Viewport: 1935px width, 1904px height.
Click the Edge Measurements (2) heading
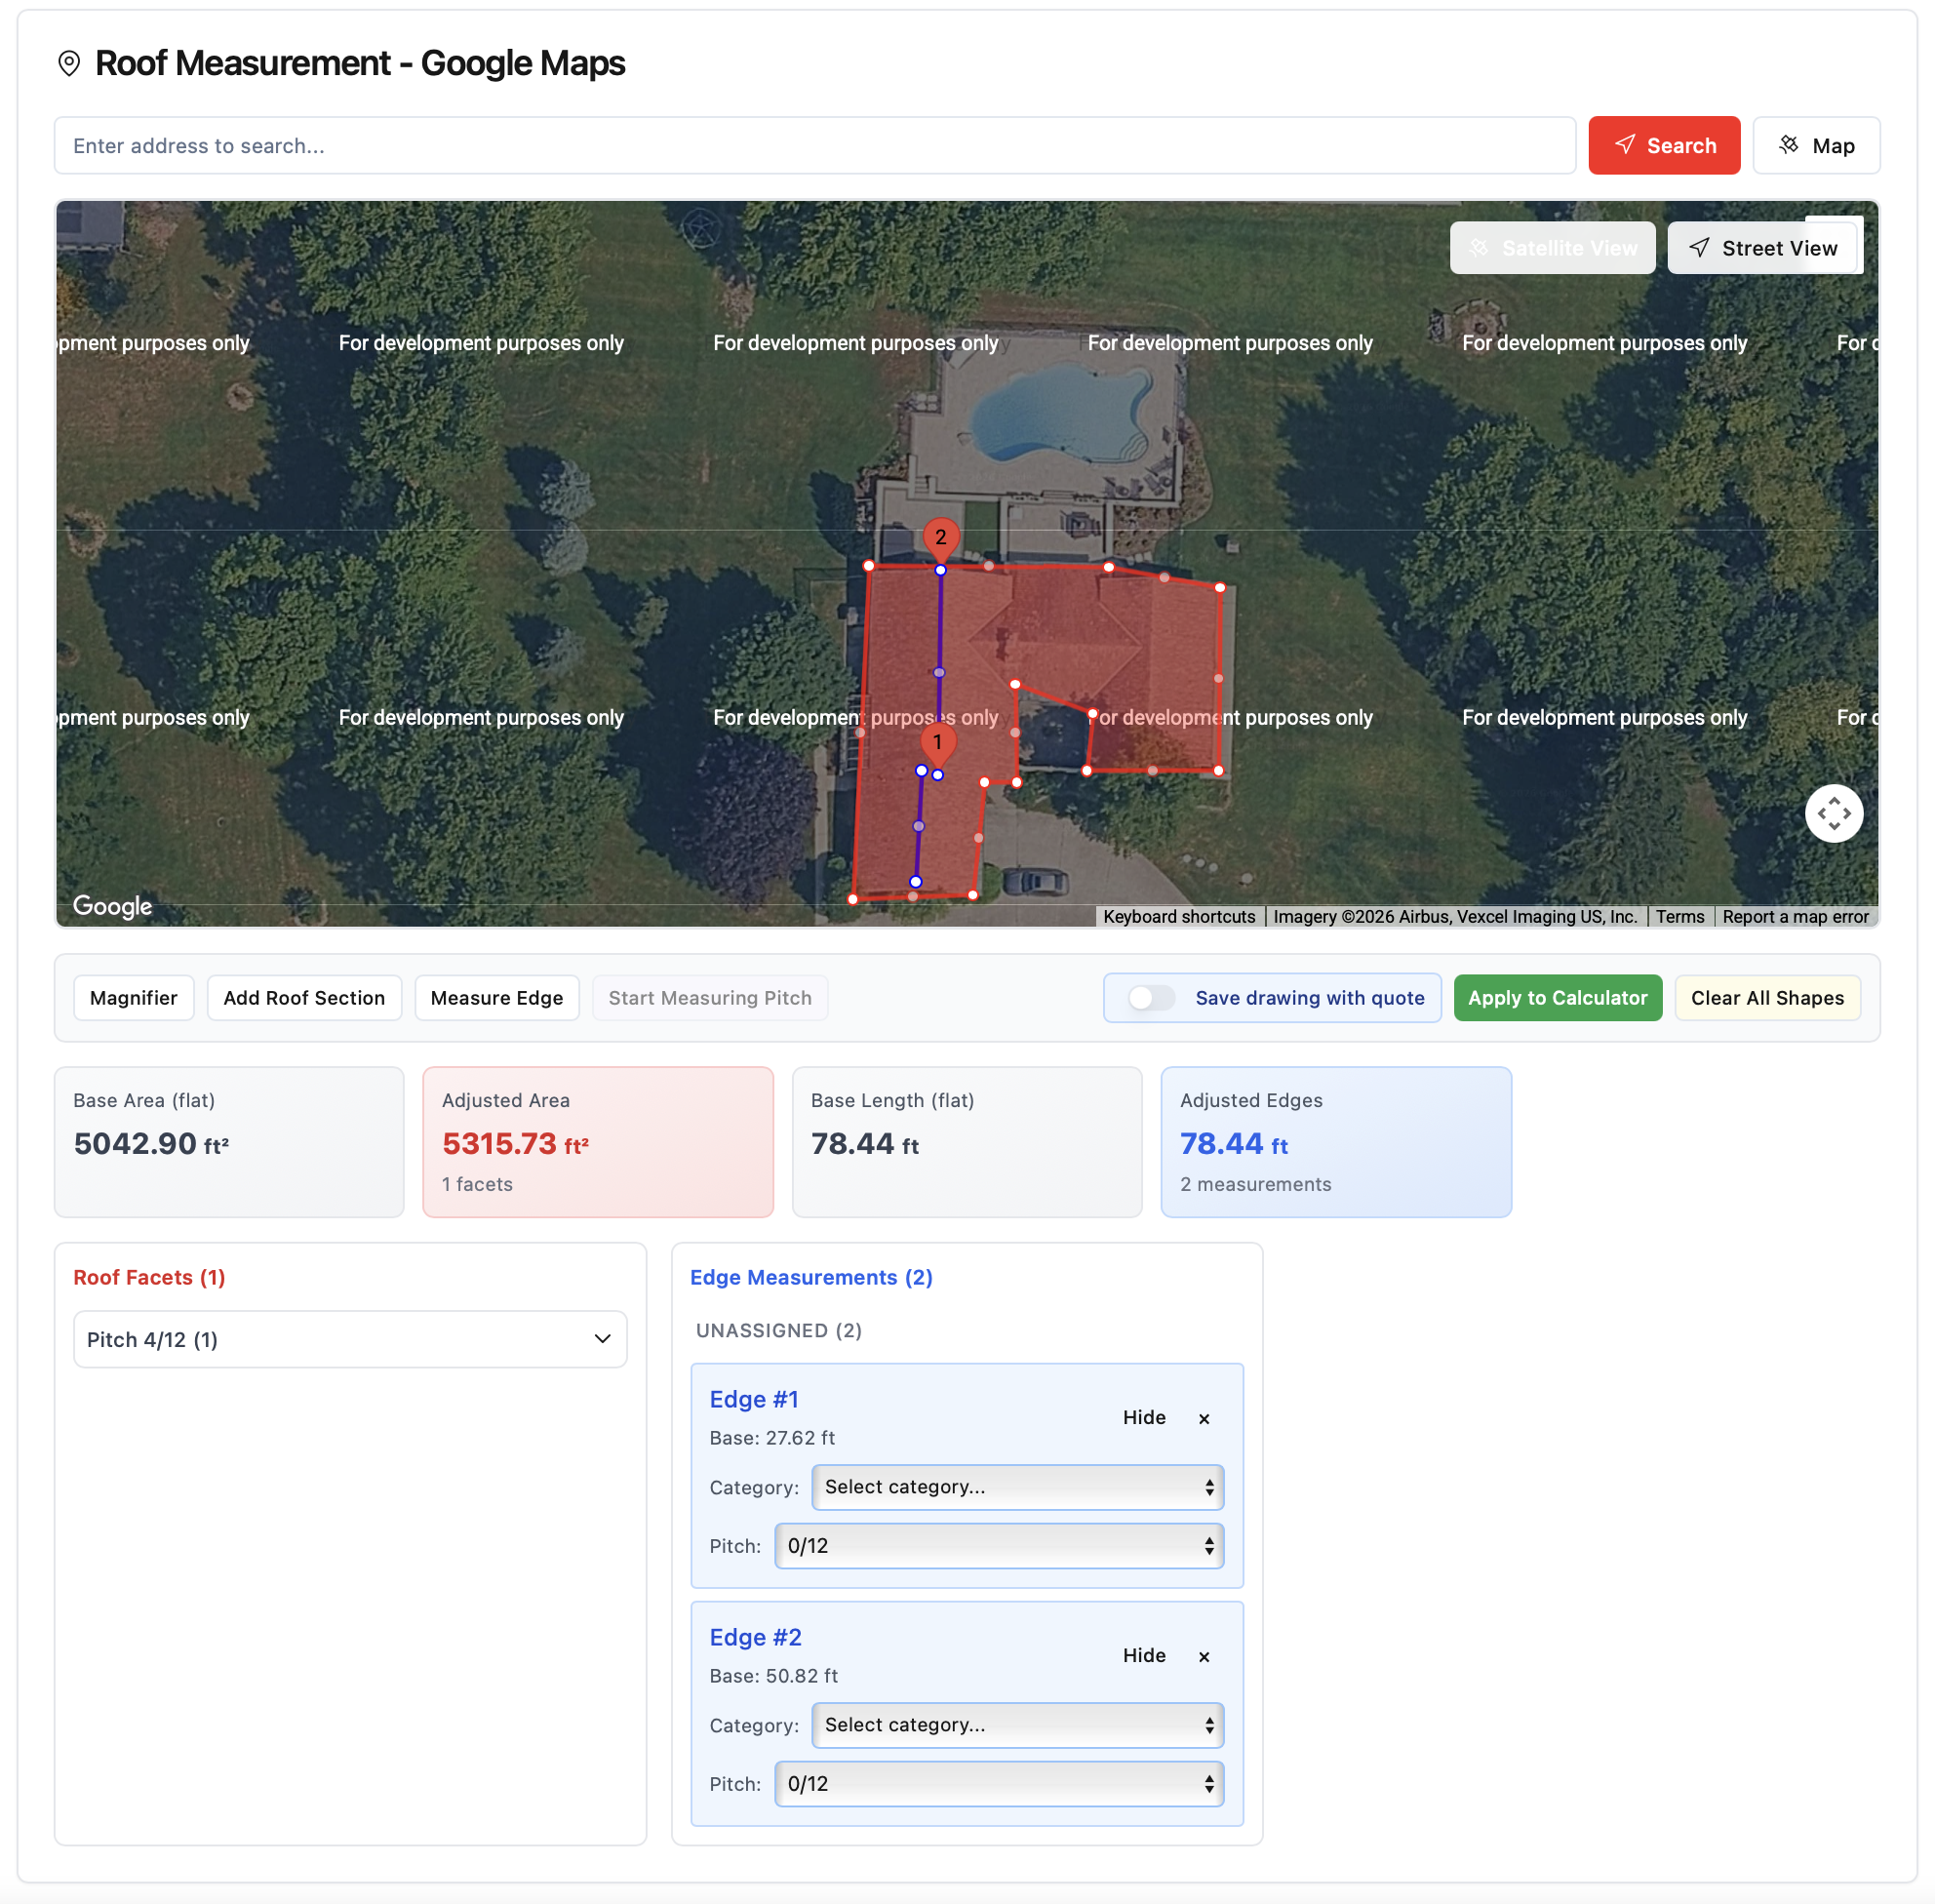click(811, 1277)
